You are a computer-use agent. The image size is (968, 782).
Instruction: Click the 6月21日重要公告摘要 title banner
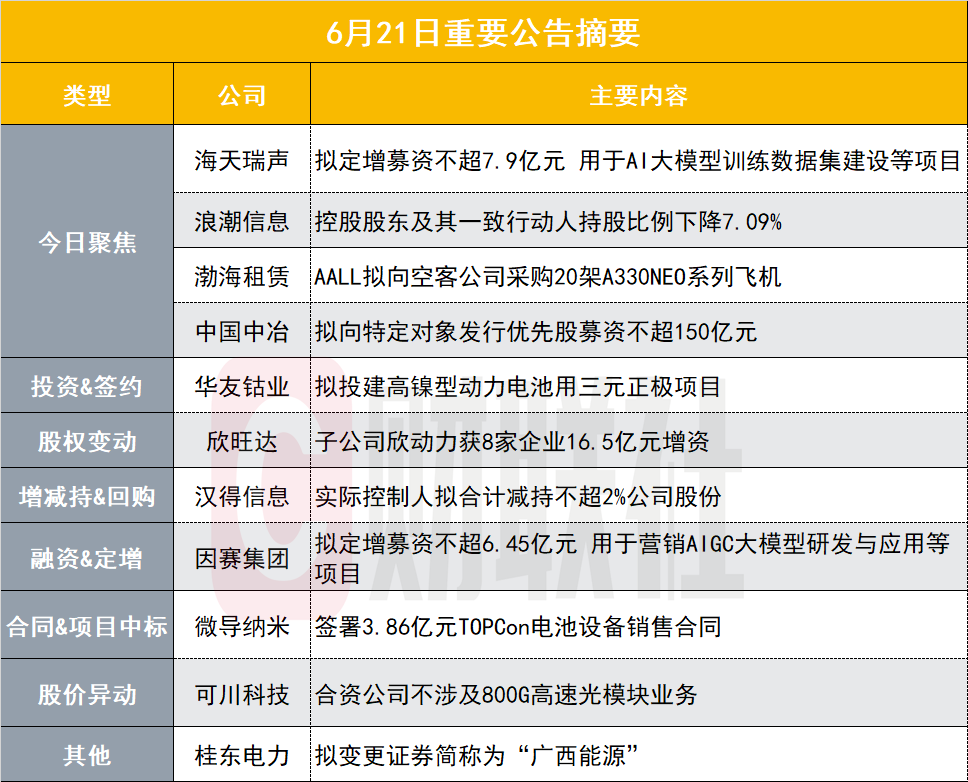(484, 32)
